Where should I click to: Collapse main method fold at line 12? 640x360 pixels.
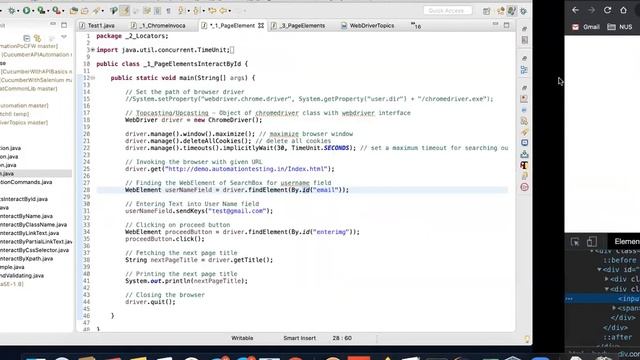[93, 78]
